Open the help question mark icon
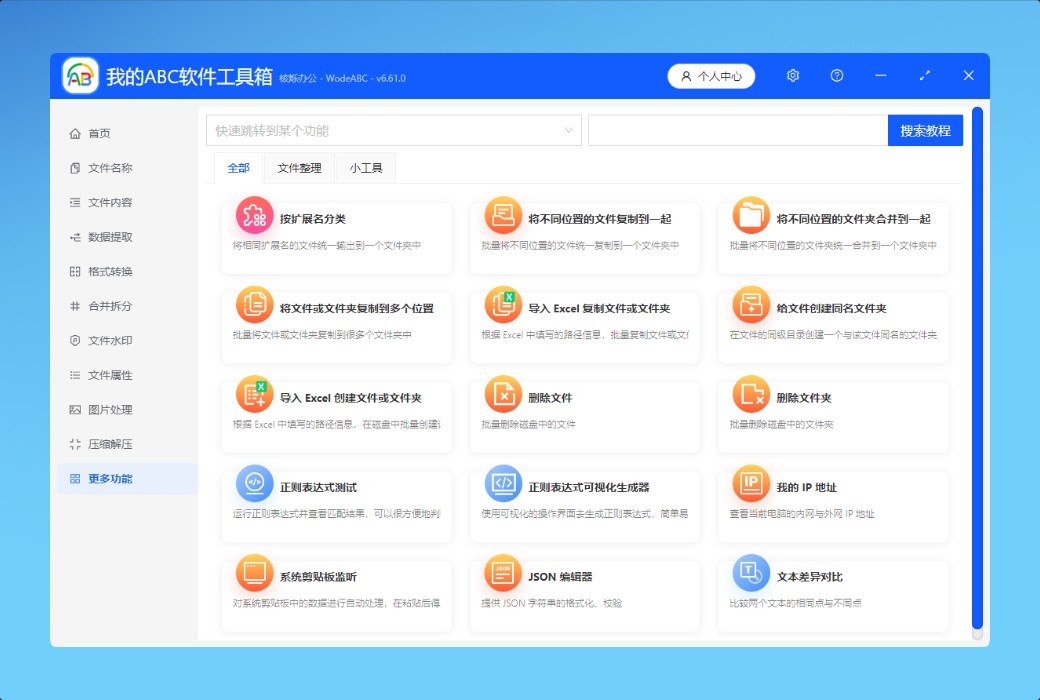This screenshot has height=700, width=1040. tap(837, 76)
